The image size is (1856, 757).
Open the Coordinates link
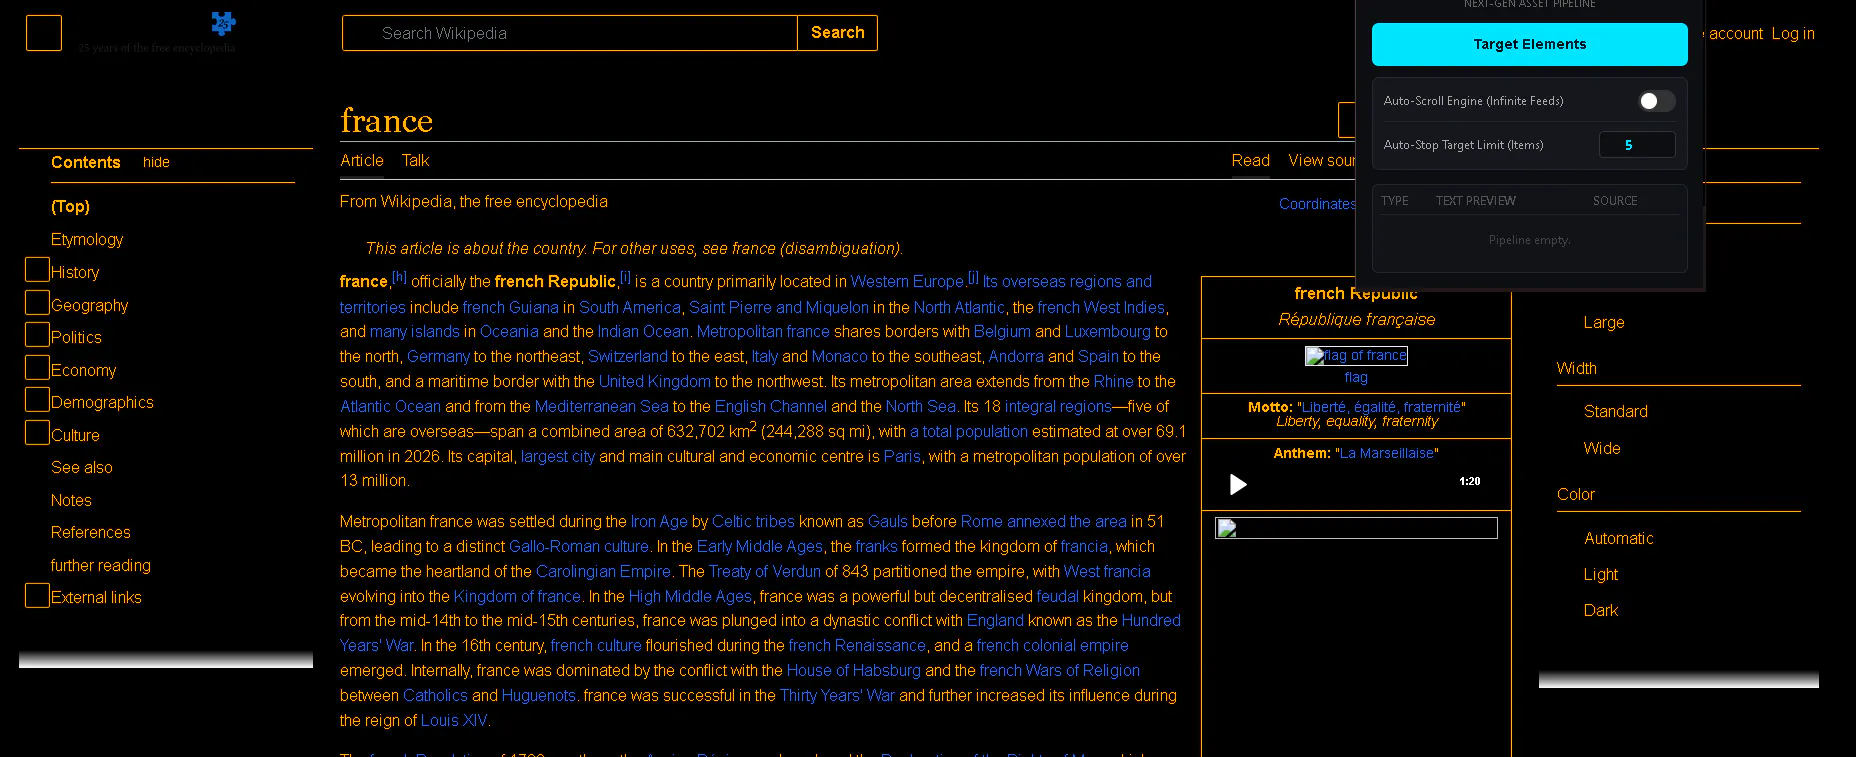pos(1317,204)
